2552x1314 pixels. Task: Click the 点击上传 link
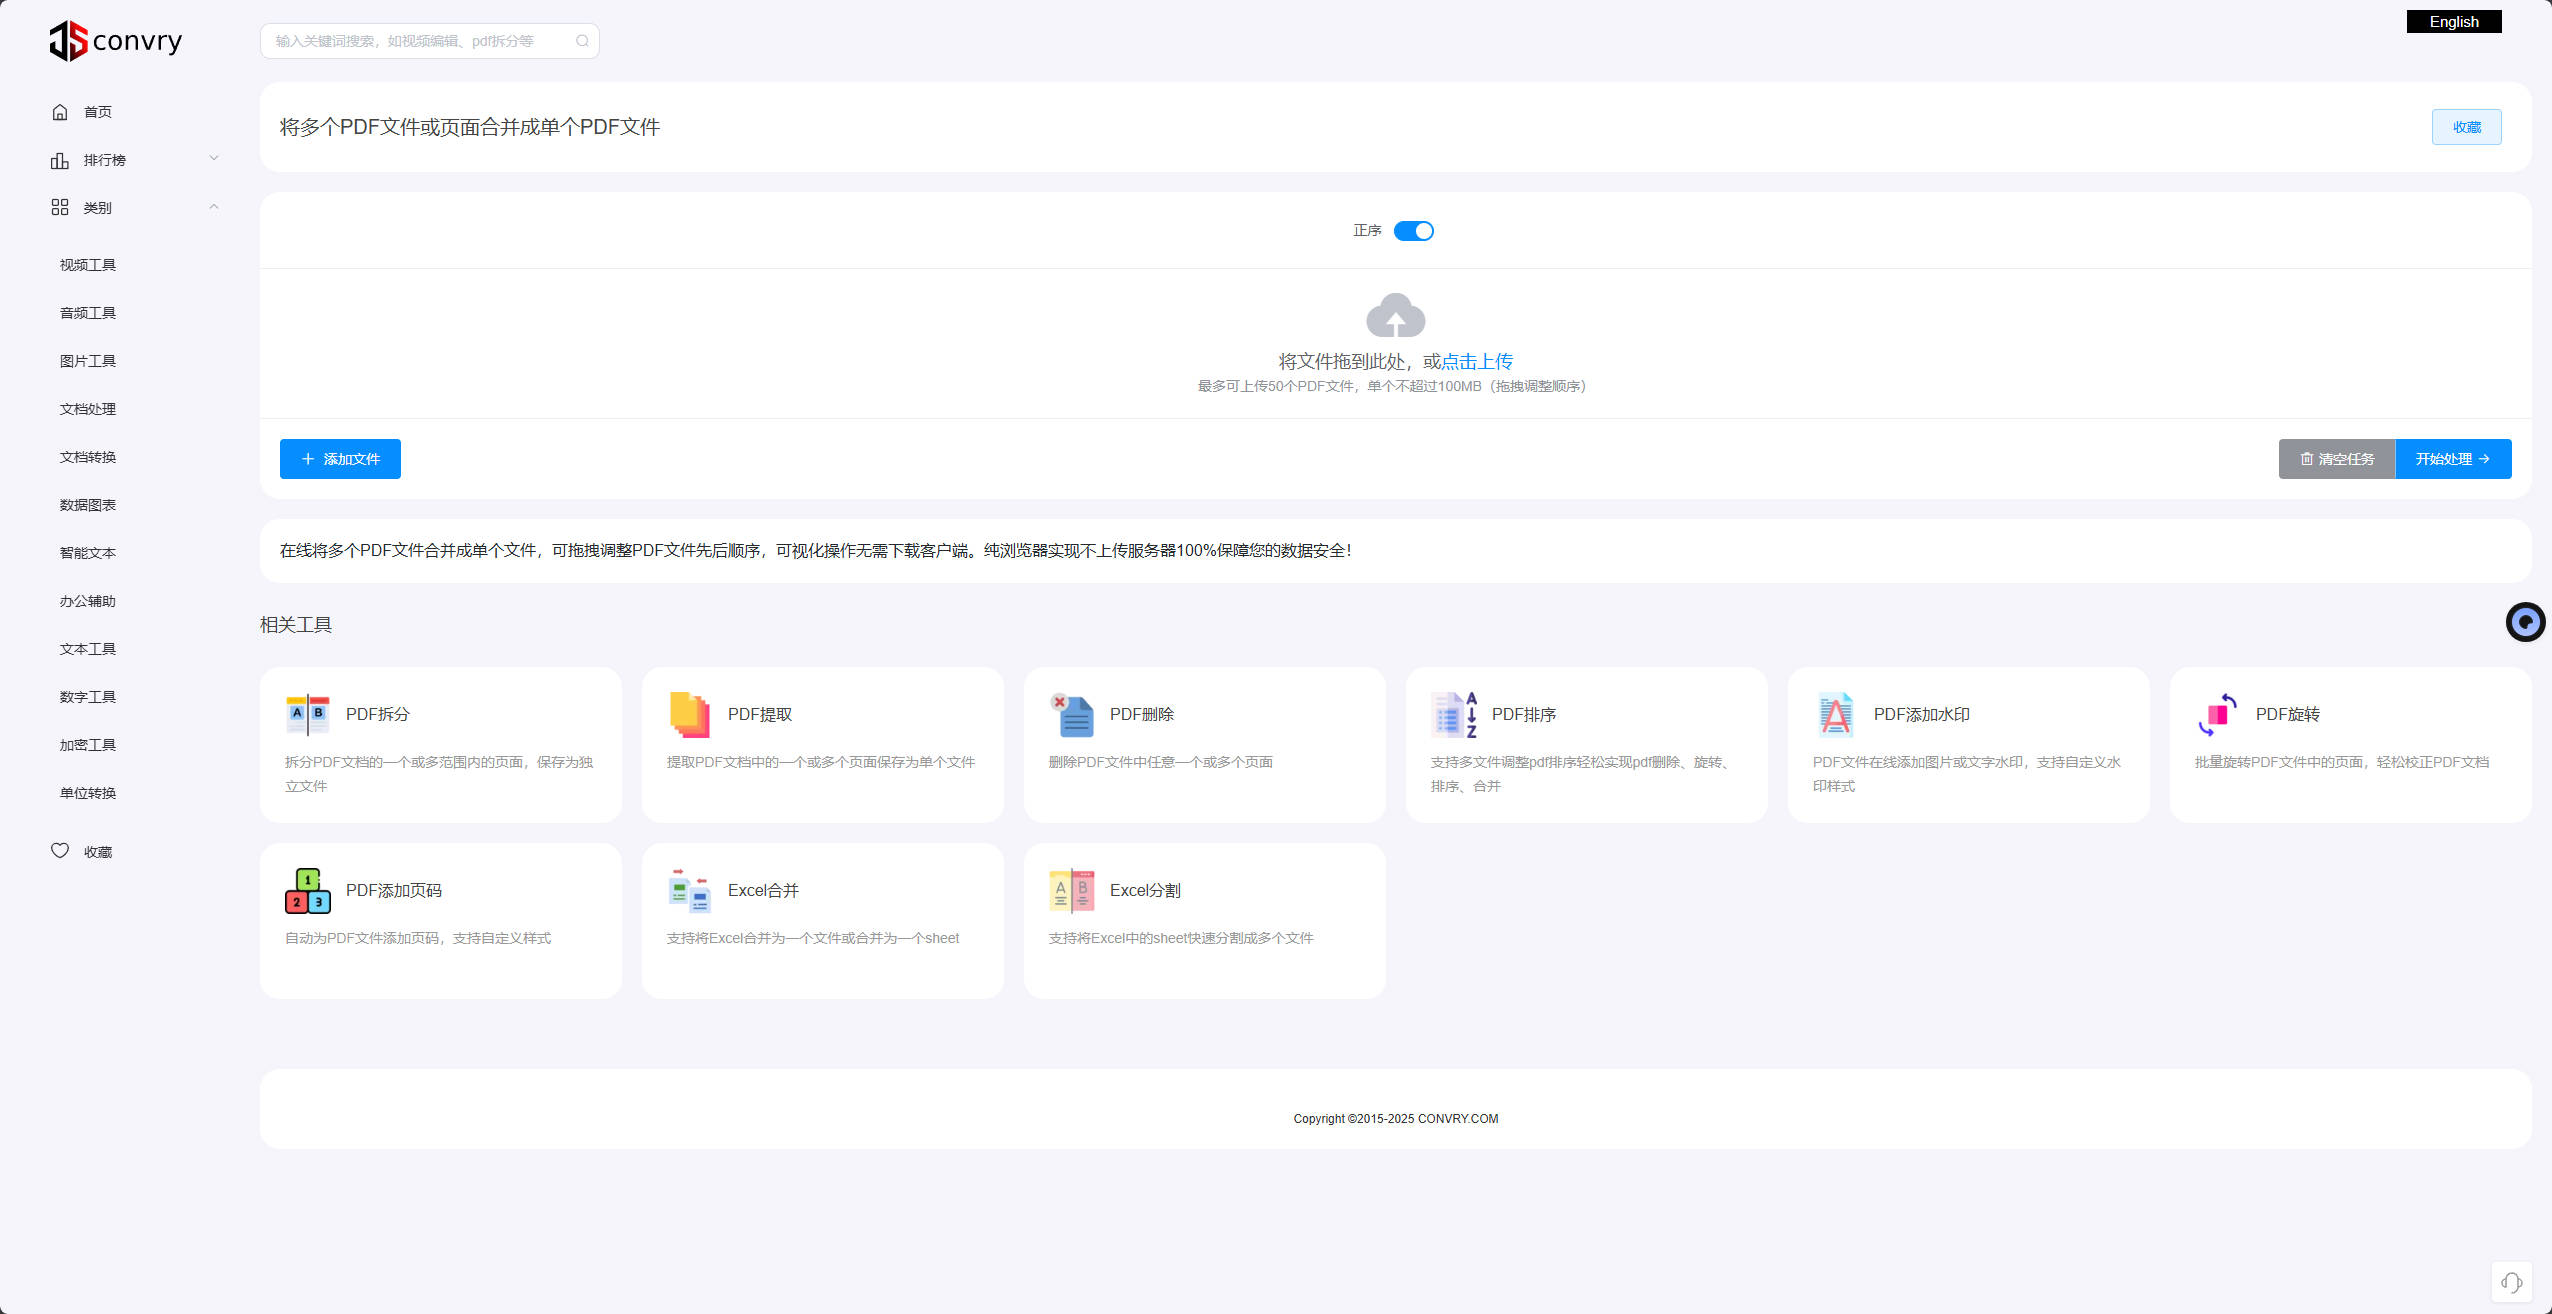coord(1477,362)
